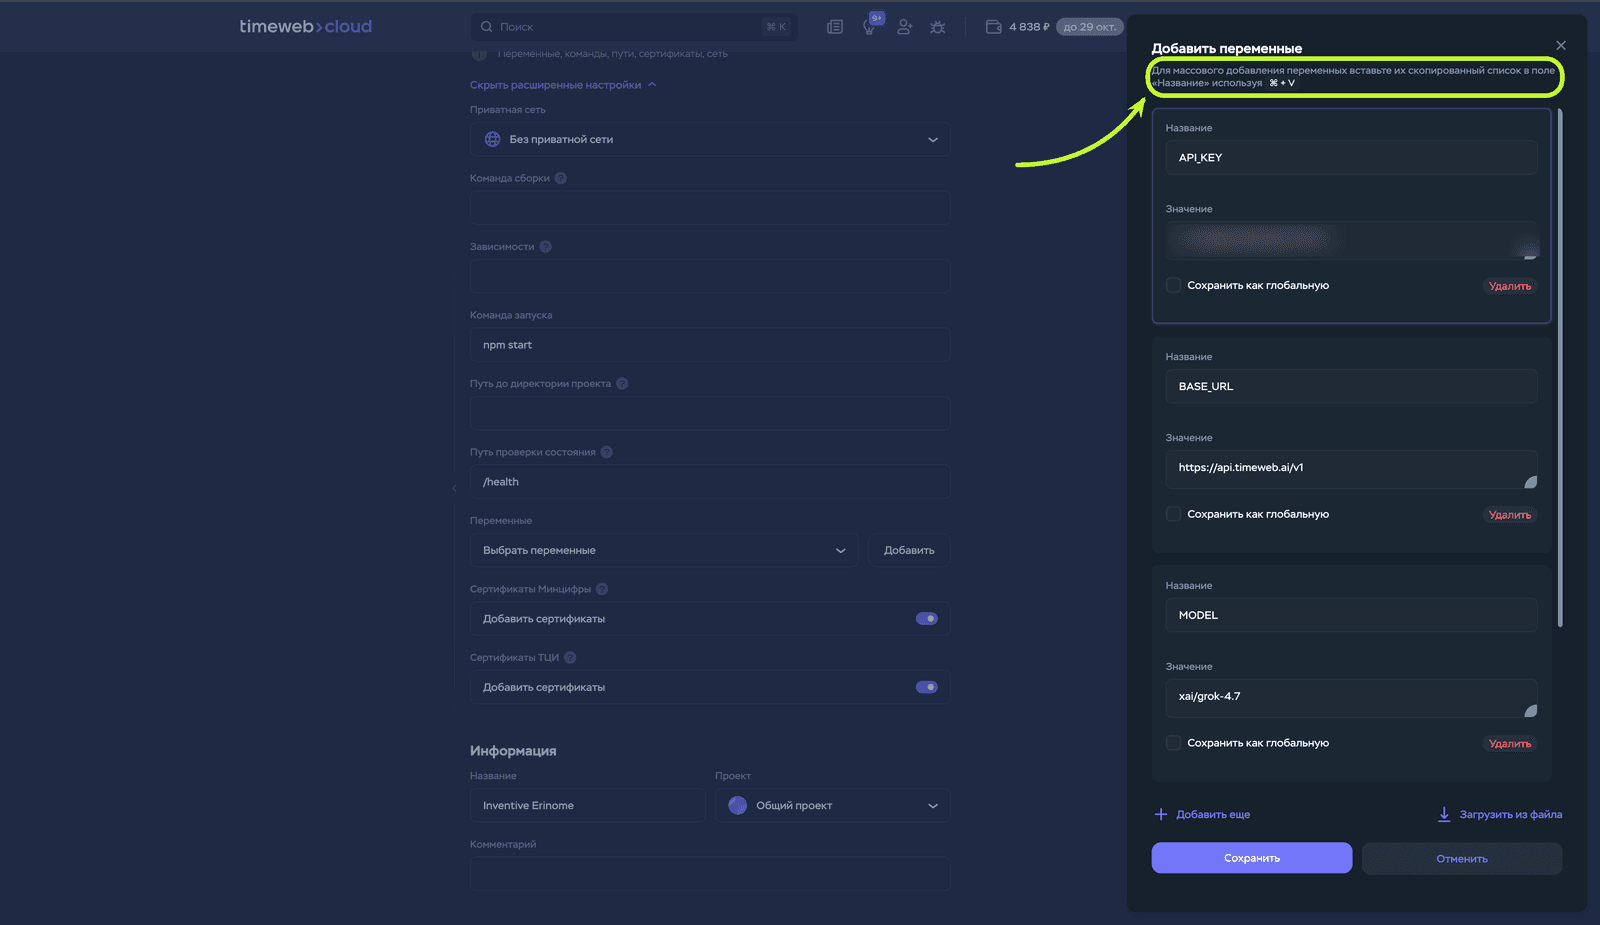Click the help icon next to Зависимости
This screenshot has height=925, width=1600.
click(546, 247)
